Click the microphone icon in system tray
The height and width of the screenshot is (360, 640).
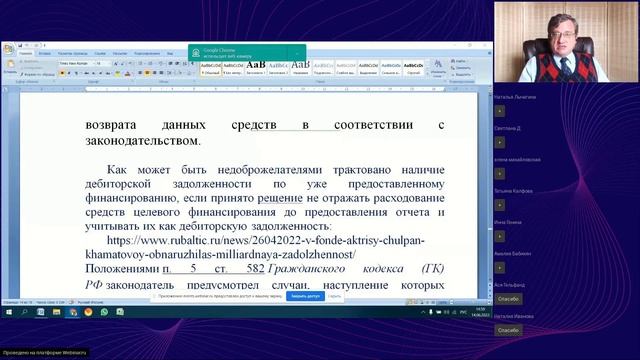click(x=431, y=312)
